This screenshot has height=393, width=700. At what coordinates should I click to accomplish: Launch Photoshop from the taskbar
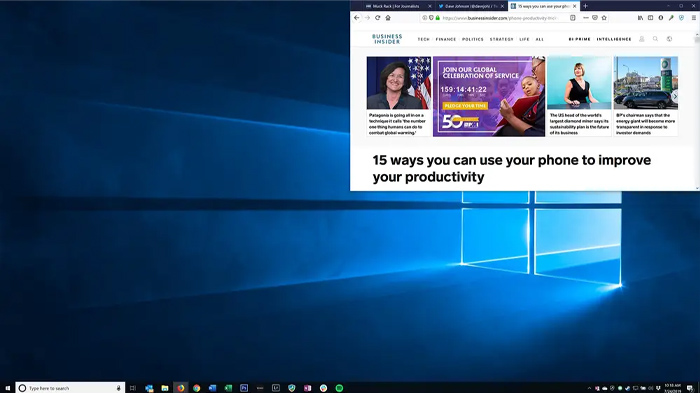pyautogui.click(x=244, y=388)
